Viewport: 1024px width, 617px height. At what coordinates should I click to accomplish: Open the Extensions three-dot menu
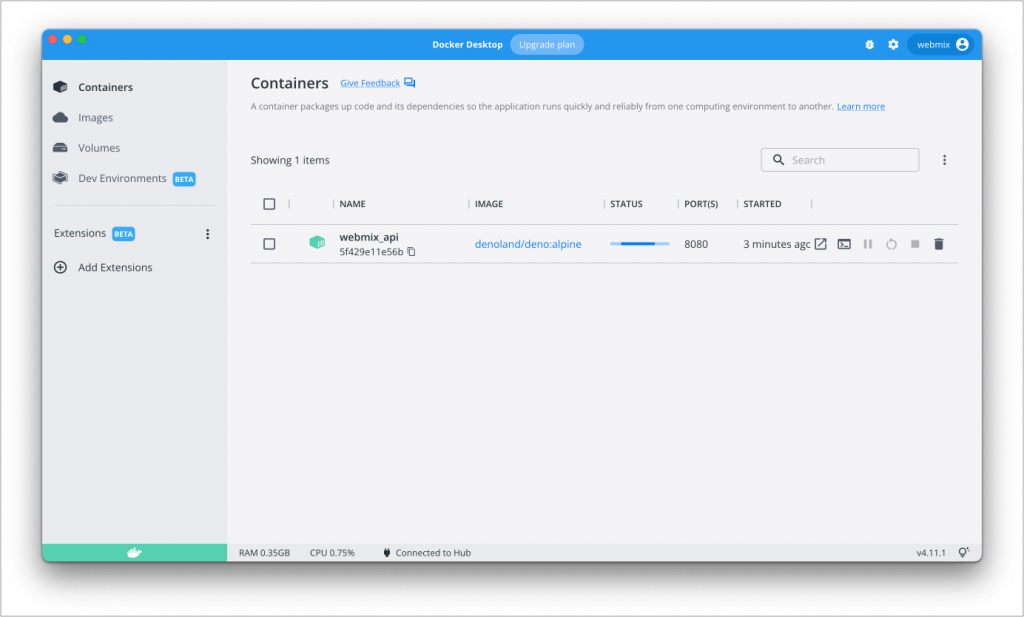[x=208, y=234]
